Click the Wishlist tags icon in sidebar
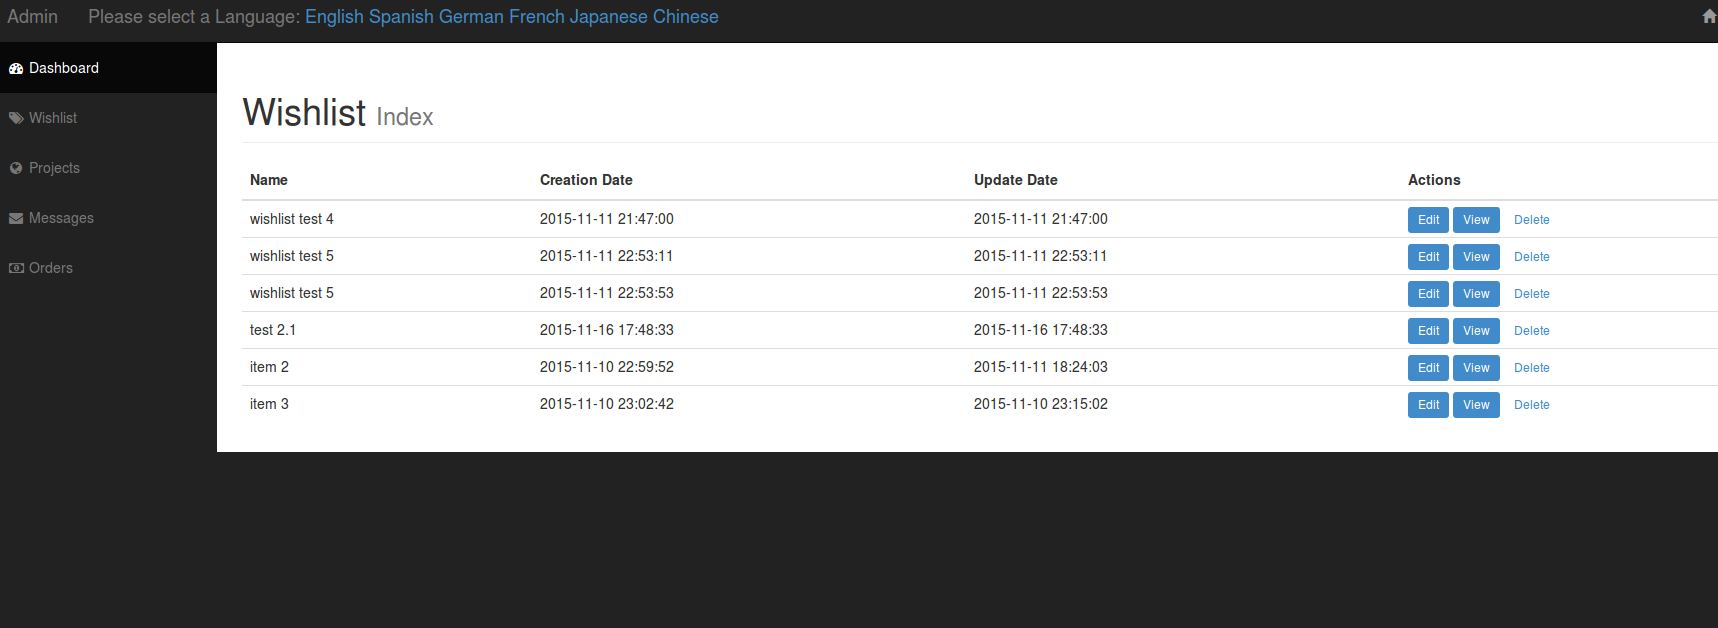The width and height of the screenshot is (1718, 628). tap(16, 118)
